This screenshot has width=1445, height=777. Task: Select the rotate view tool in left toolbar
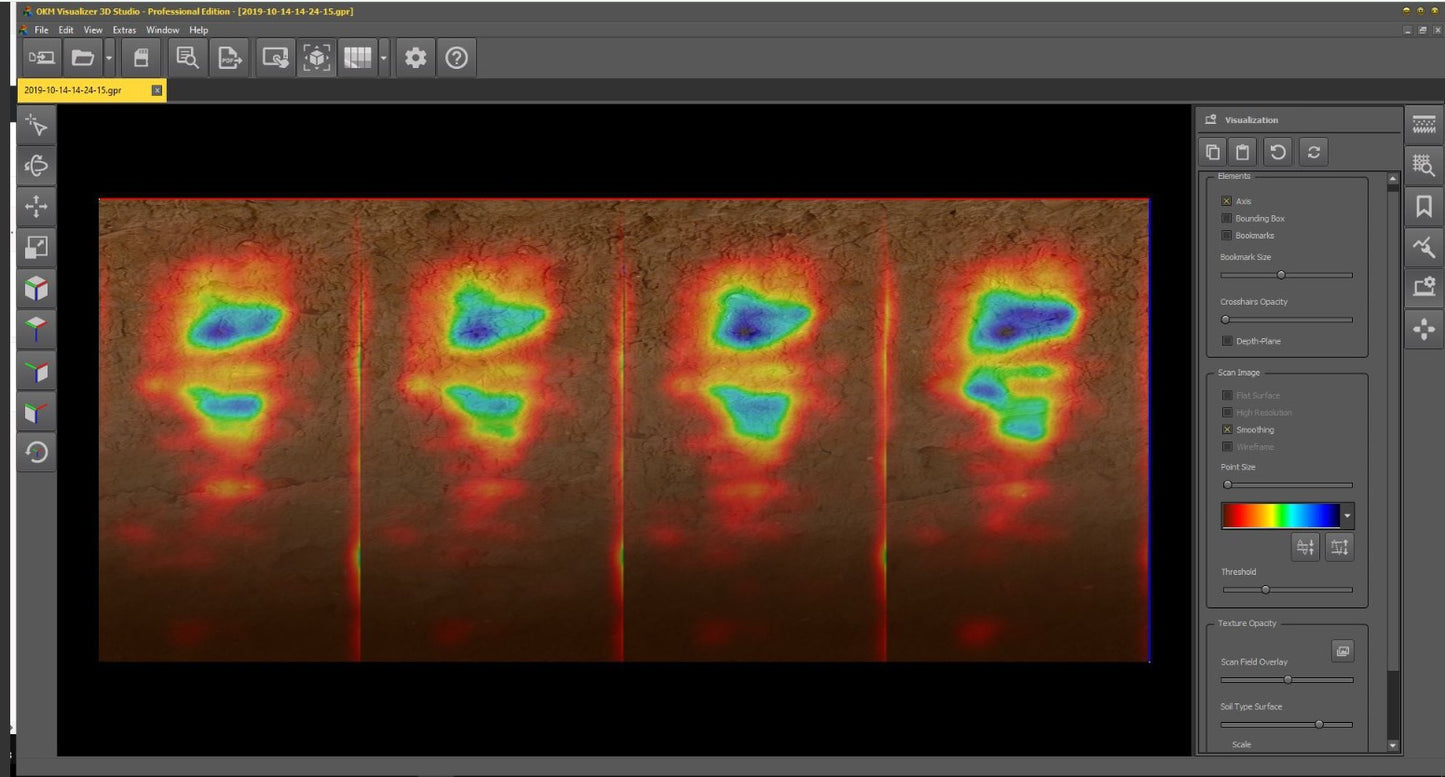36,165
